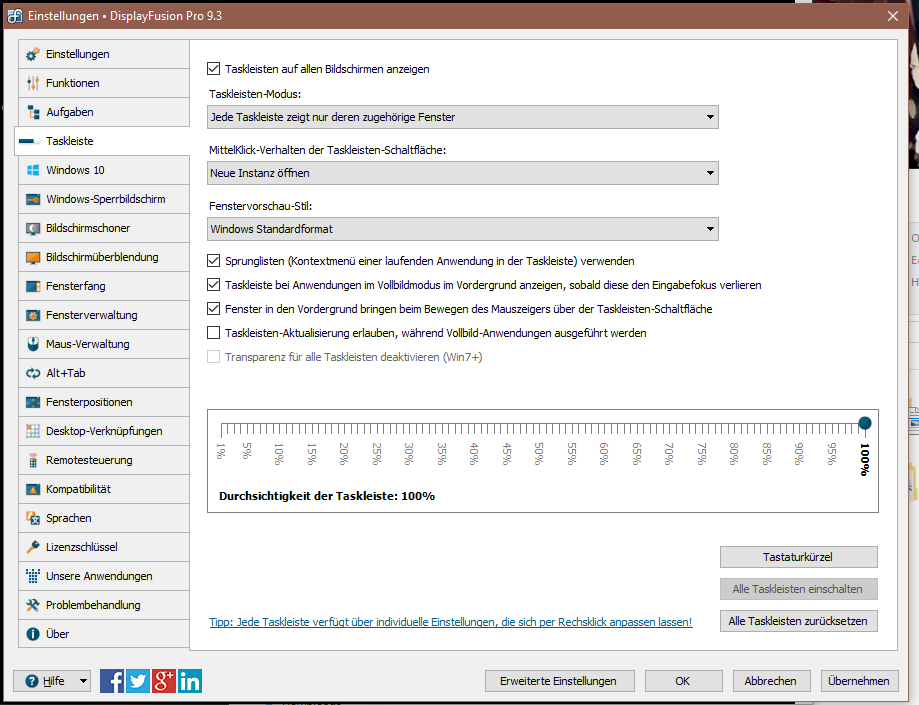Image resolution: width=919 pixels, height=705 pixels.
Task: Open the Fenstervorschau-Stil dropdown
Action: [x=463, y=229]
